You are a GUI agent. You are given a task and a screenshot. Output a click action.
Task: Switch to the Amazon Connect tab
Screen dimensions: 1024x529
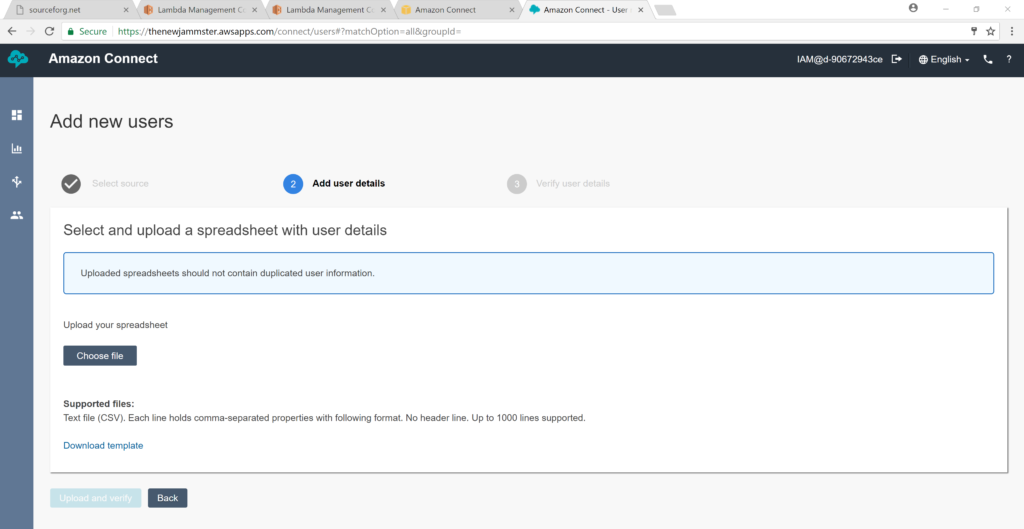click(457, 10)
